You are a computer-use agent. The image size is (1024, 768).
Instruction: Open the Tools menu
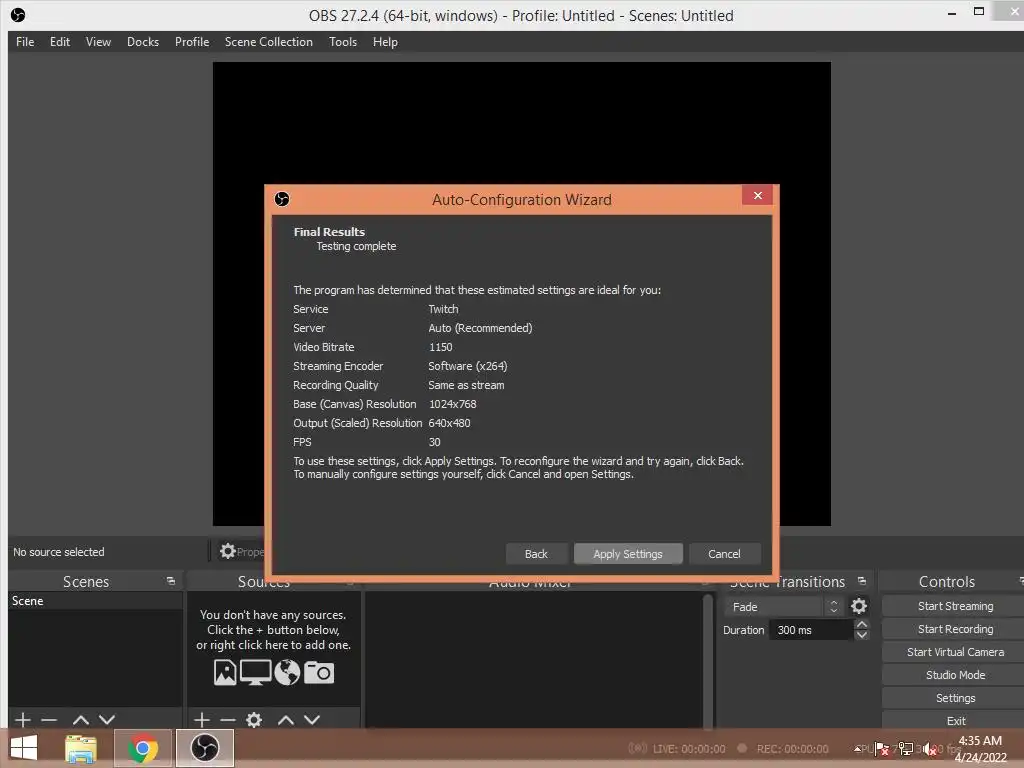(x=343, y=42)
